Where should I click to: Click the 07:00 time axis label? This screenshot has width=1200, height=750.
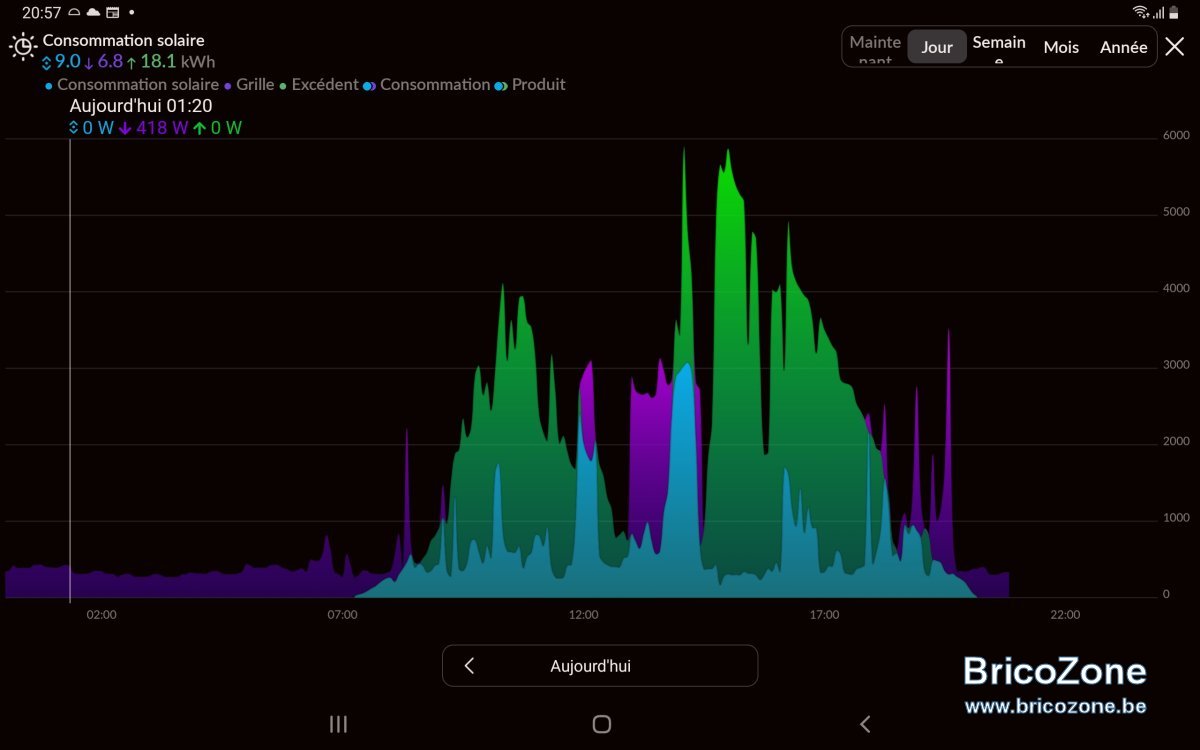pyautogui.click(x=342, y=615)
